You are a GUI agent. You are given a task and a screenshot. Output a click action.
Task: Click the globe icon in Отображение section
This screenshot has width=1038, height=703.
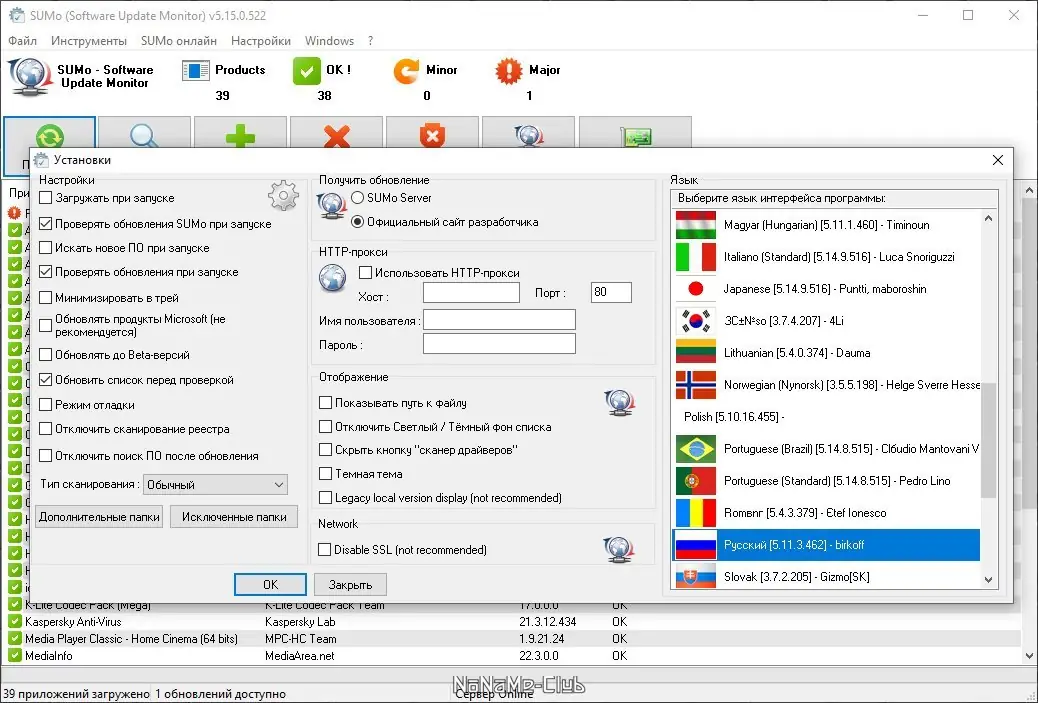pos(619,403)
